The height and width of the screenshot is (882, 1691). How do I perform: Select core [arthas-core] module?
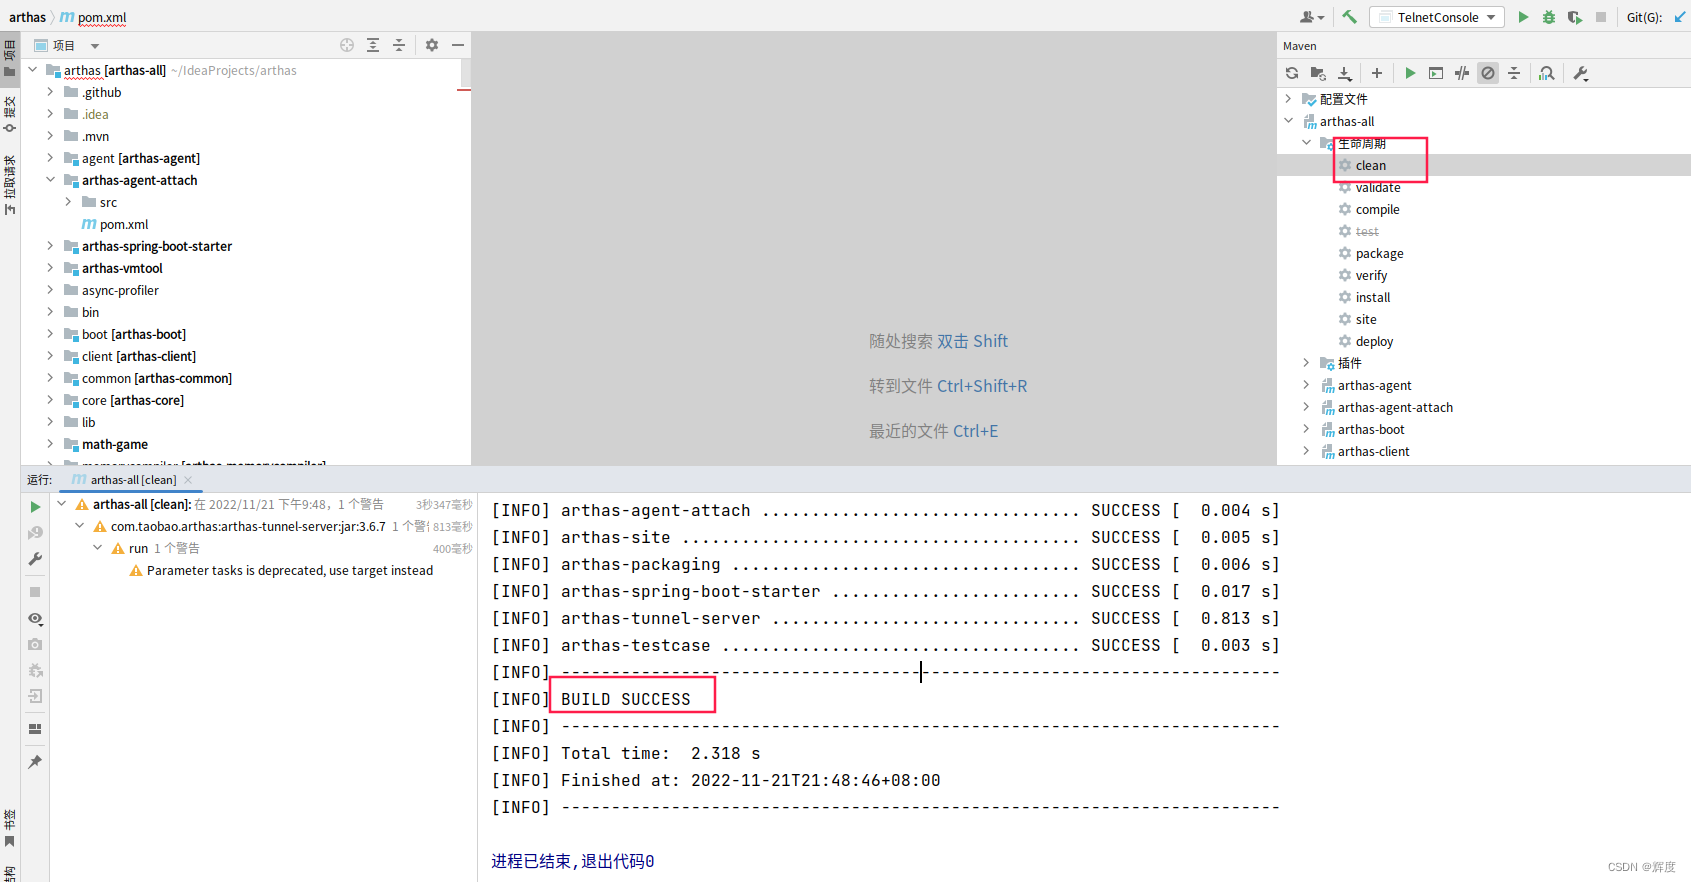tap(133, 400)
